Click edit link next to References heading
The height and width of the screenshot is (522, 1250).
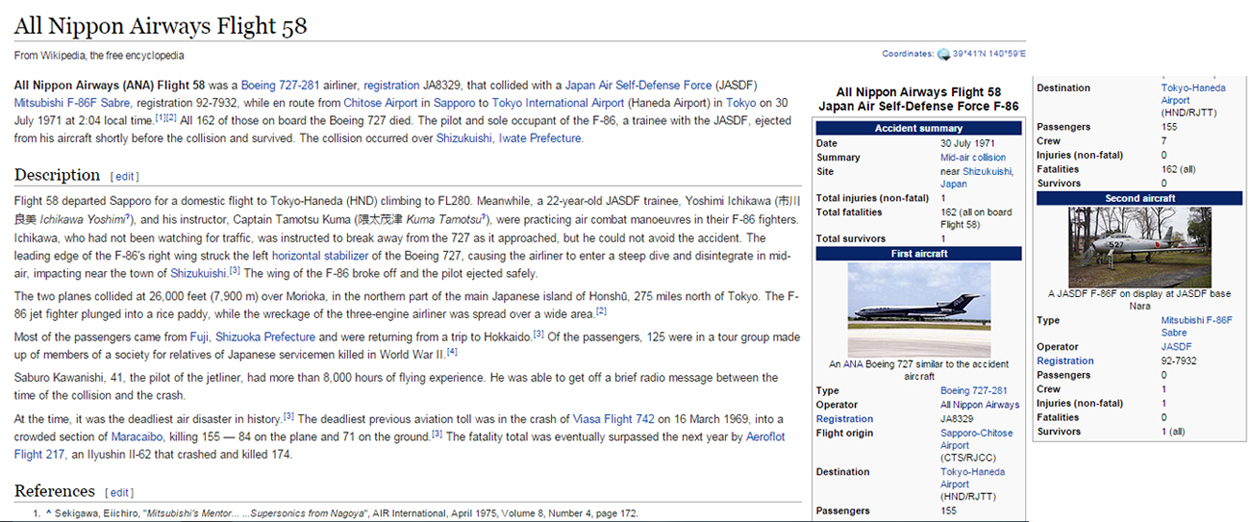coord(119,493)
